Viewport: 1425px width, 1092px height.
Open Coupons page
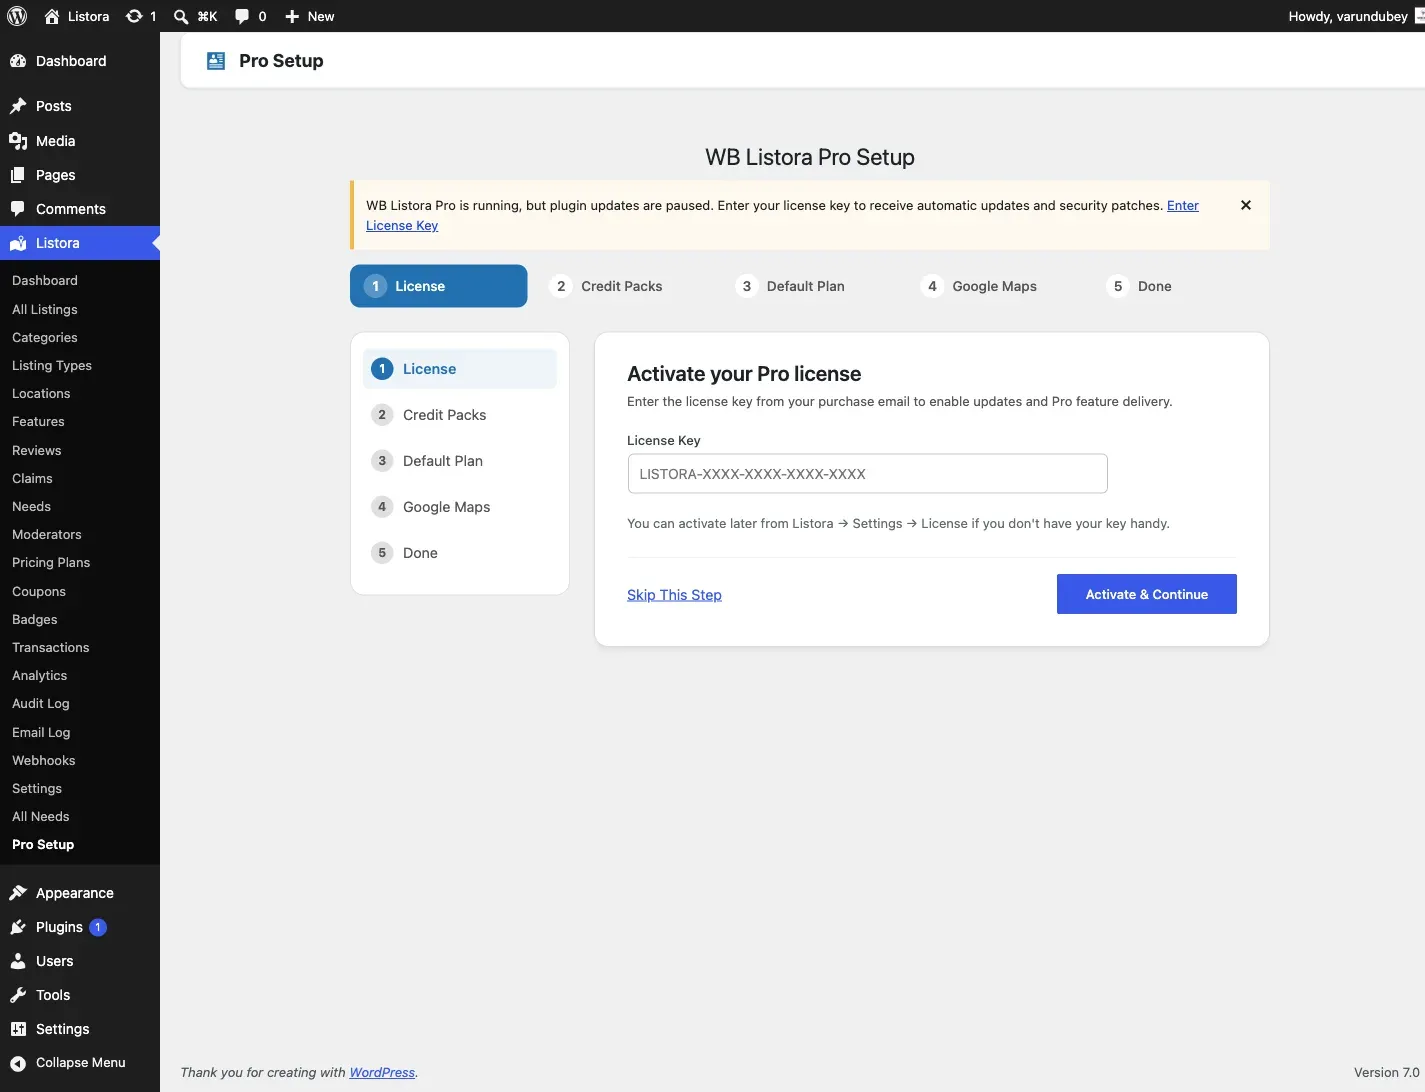click(39, 592)
